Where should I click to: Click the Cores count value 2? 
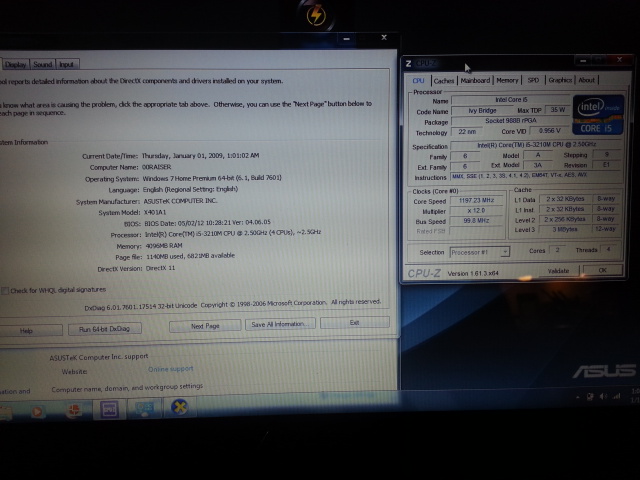tap(557, 250)
